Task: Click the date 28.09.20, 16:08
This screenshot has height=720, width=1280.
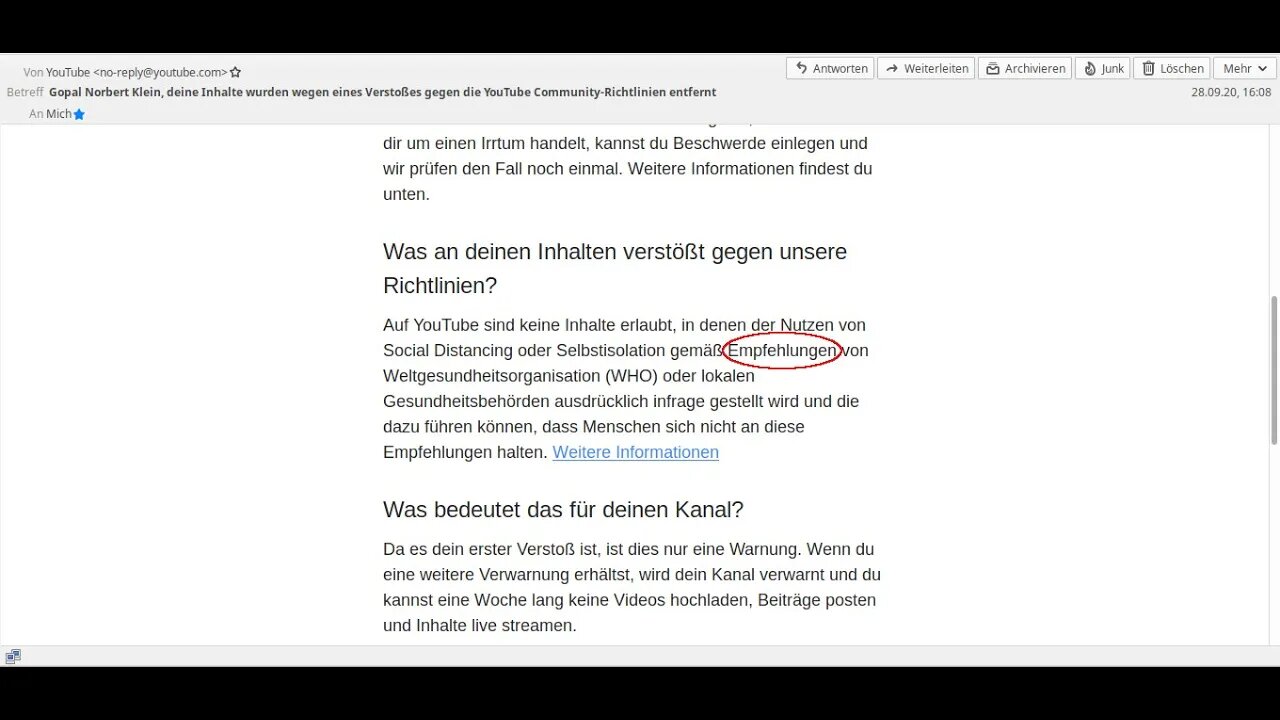Action: [x=1231, y=92]
